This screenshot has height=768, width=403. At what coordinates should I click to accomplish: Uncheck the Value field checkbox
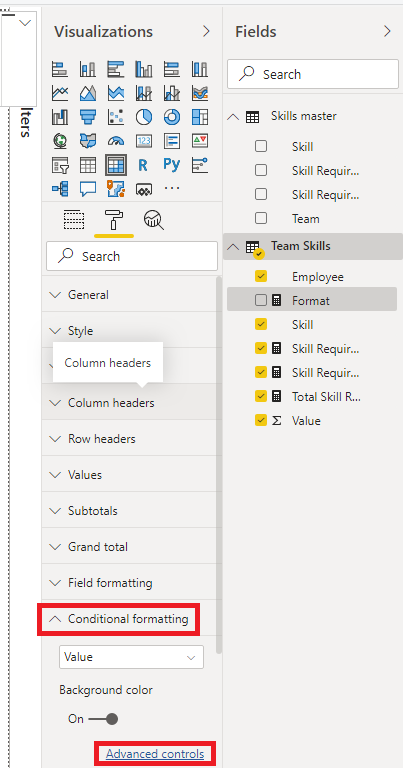(x=261, y=420)
